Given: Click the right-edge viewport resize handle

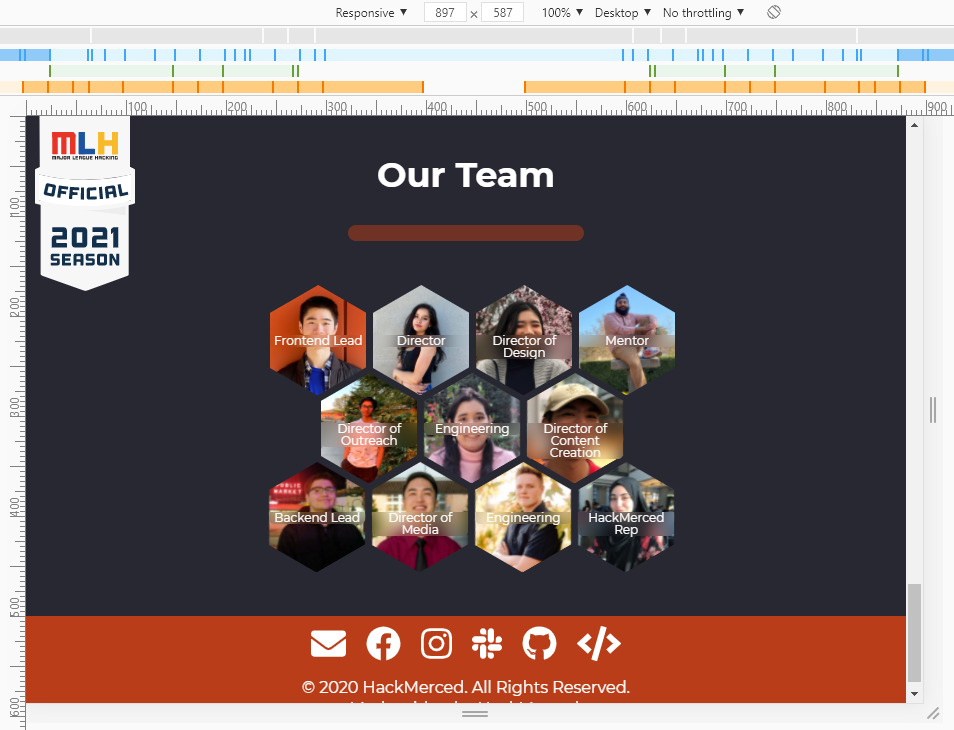Looking at the screenshot, I should coord(933,410).
